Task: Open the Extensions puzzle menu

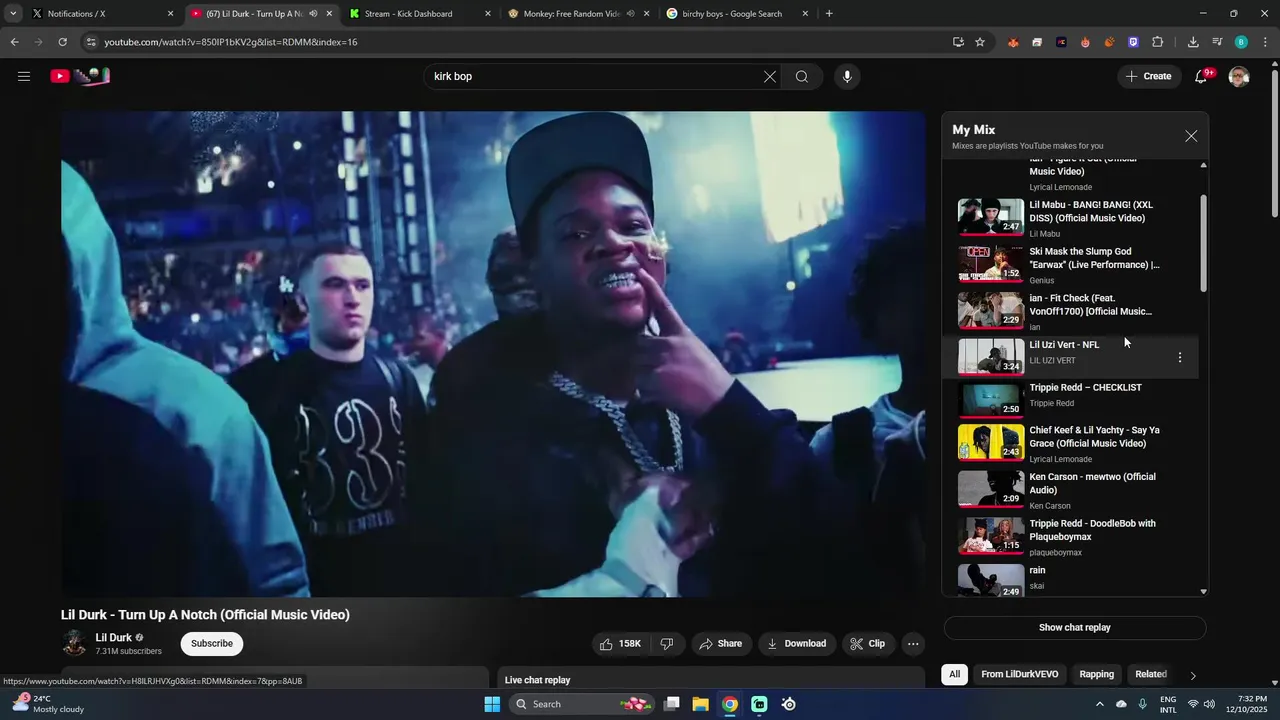Action: pyautogui.click(x=1158, y=42)
